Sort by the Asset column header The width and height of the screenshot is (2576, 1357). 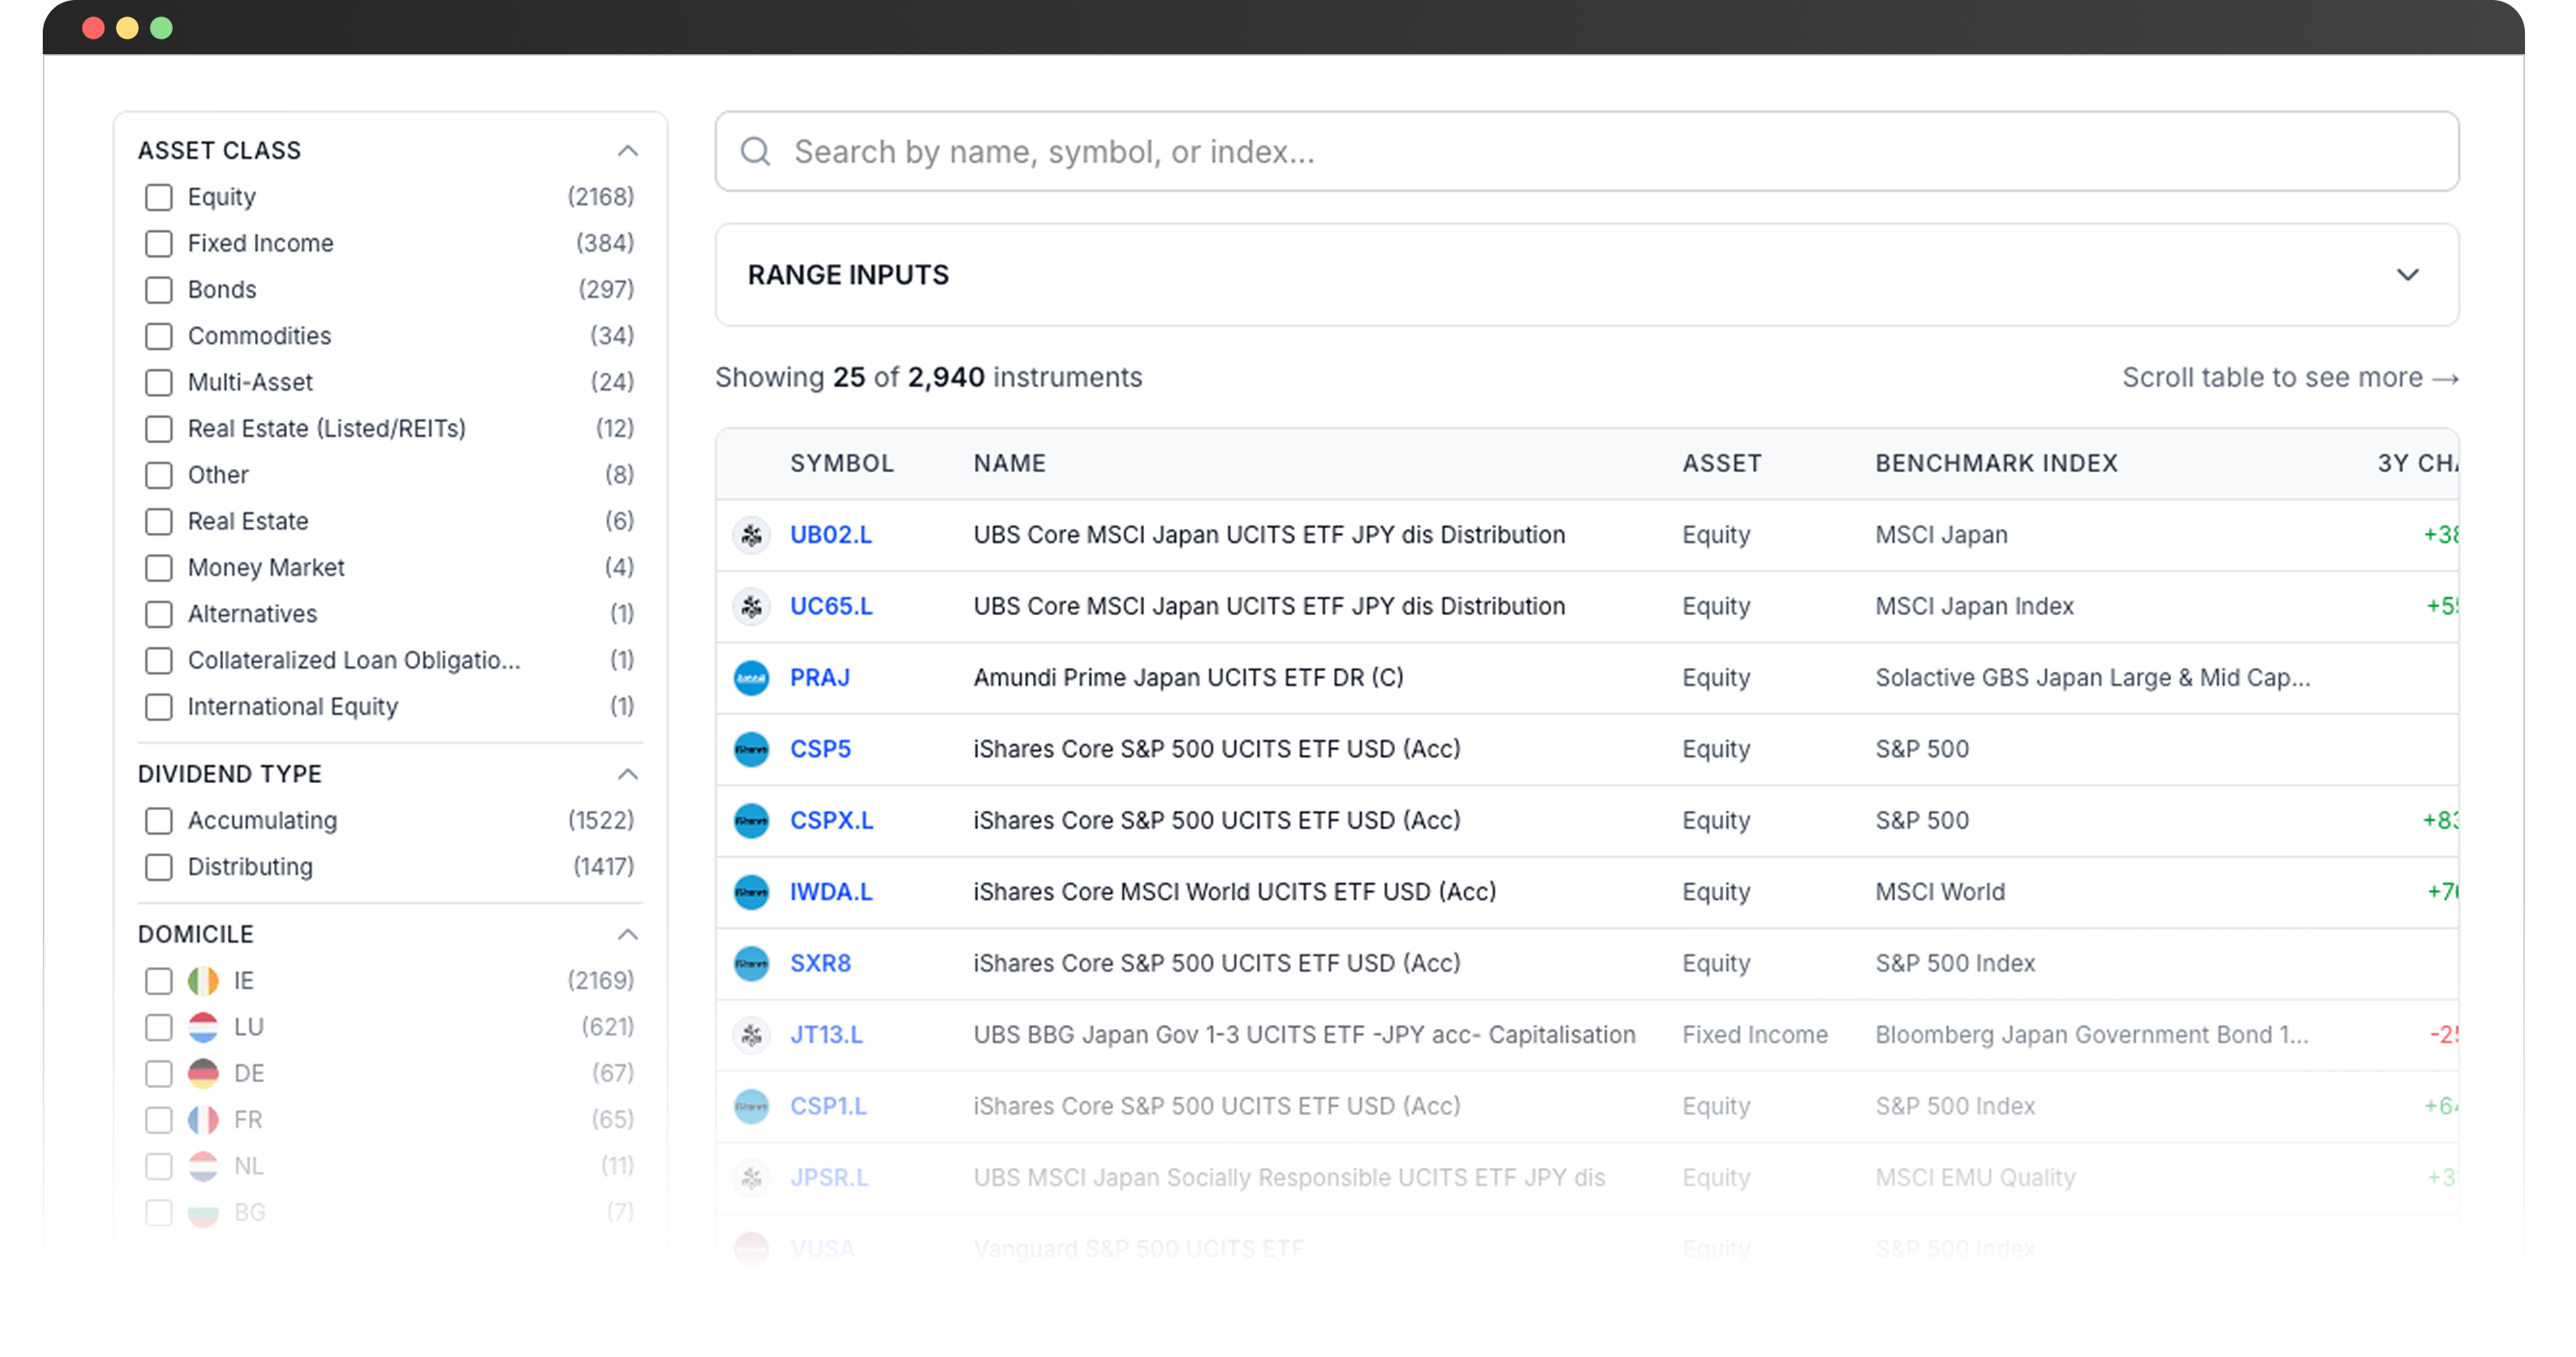(x=1722, y=464)
